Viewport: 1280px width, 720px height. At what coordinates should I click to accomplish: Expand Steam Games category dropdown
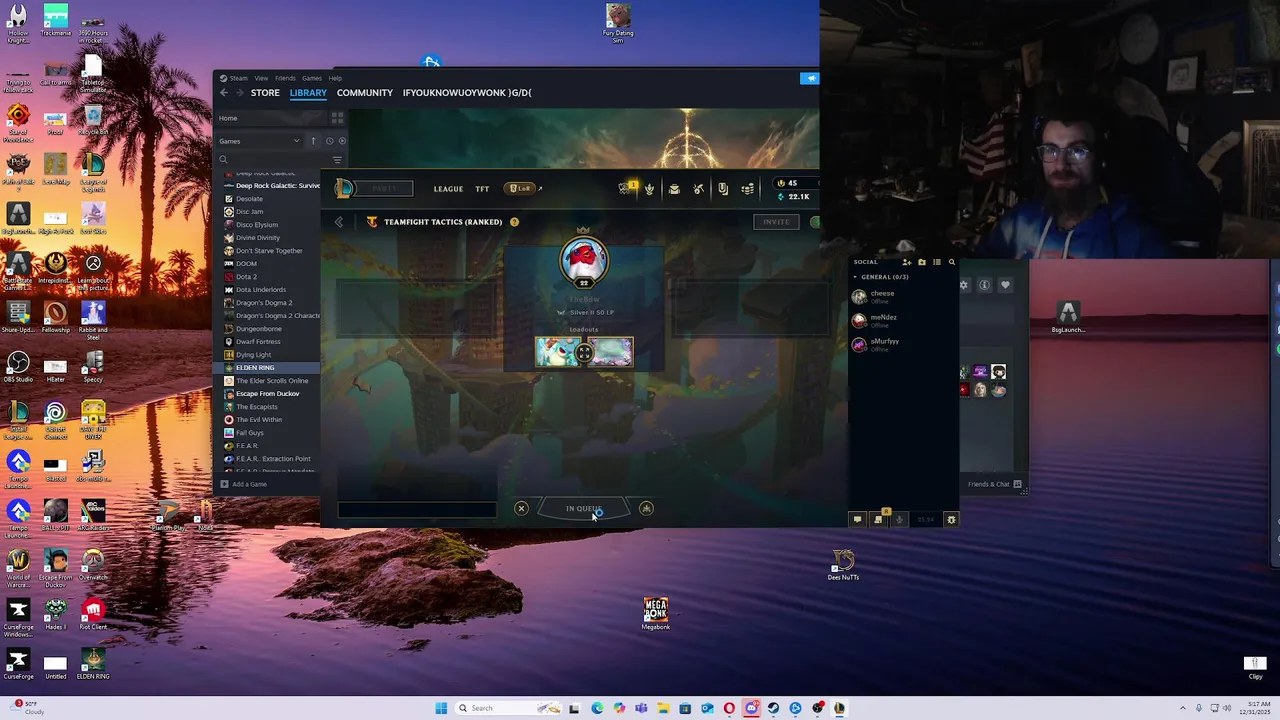296,141
